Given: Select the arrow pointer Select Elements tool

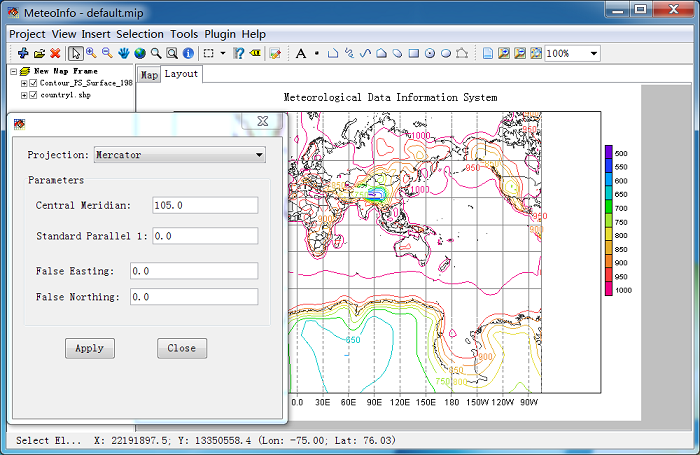Looking at the screenshot, I should coord(75,53).
